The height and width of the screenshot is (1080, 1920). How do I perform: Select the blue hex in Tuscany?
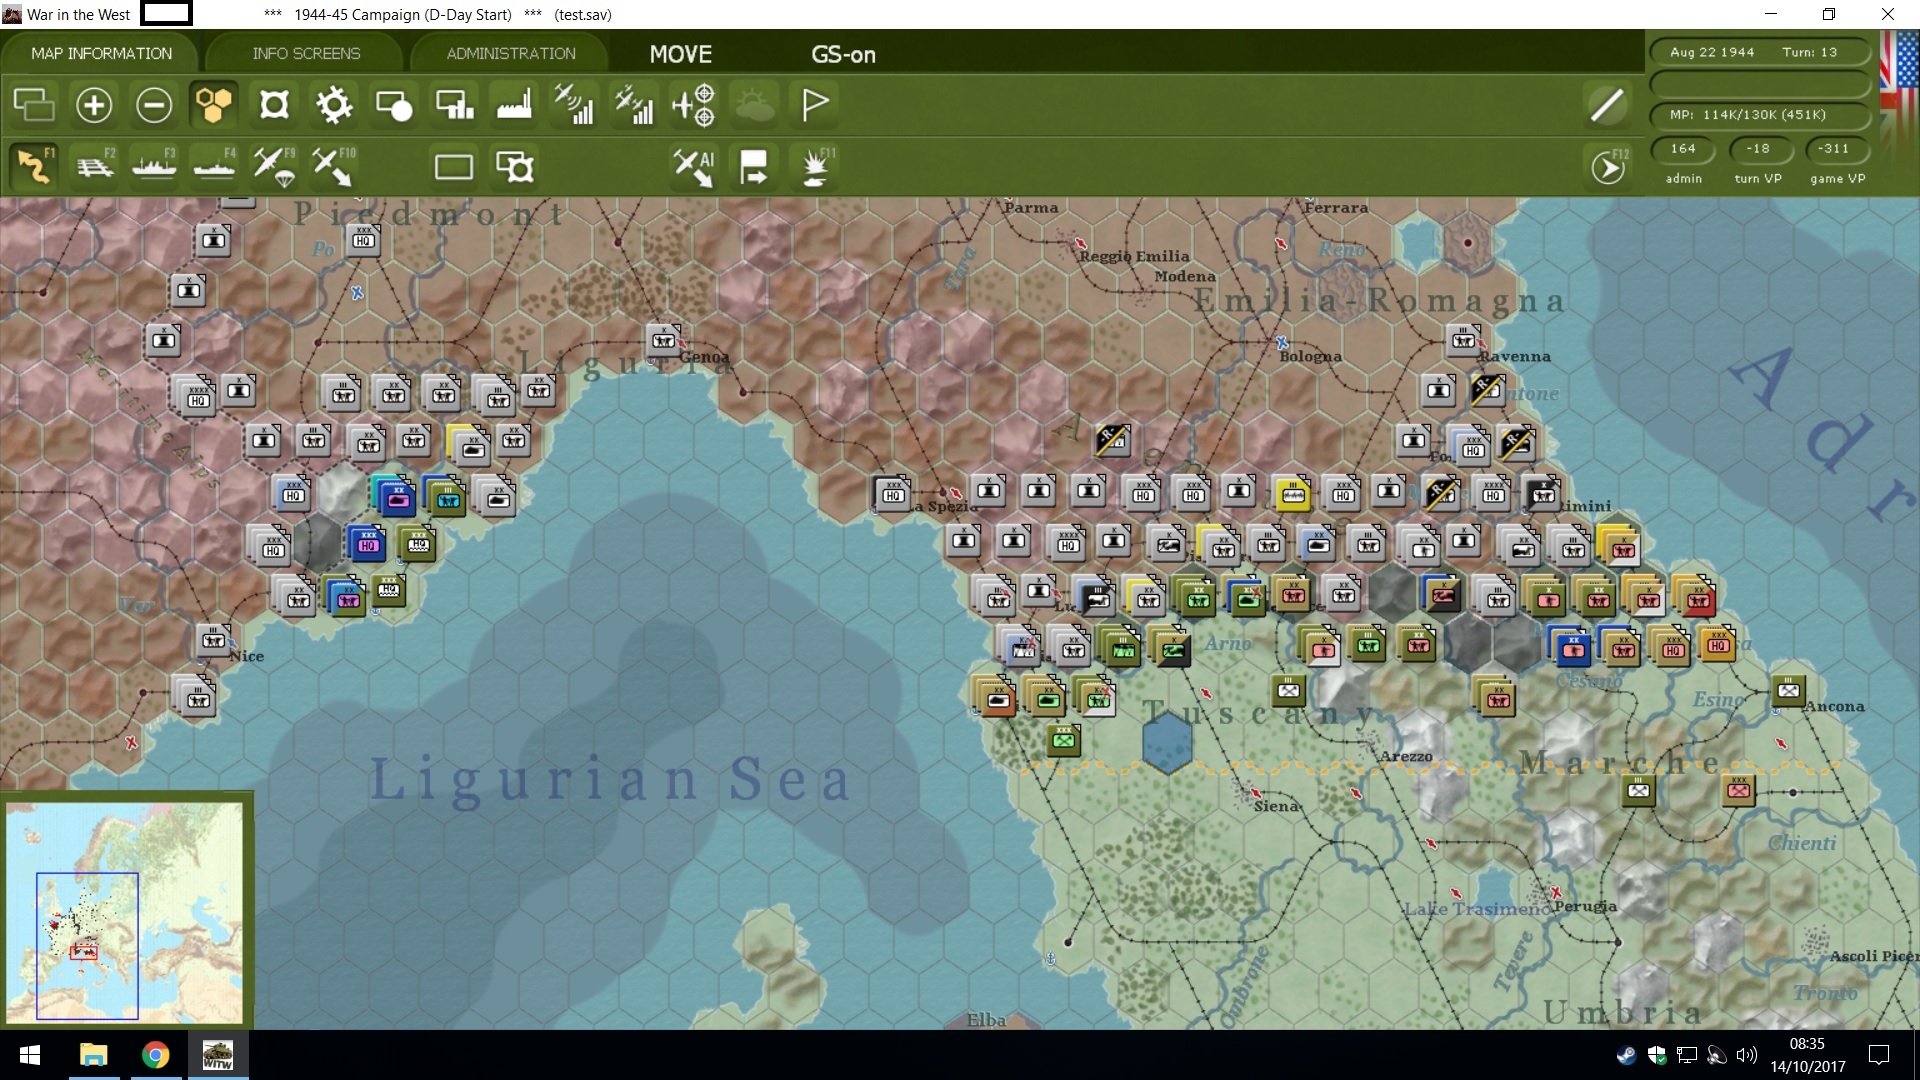coord(1167,744)
